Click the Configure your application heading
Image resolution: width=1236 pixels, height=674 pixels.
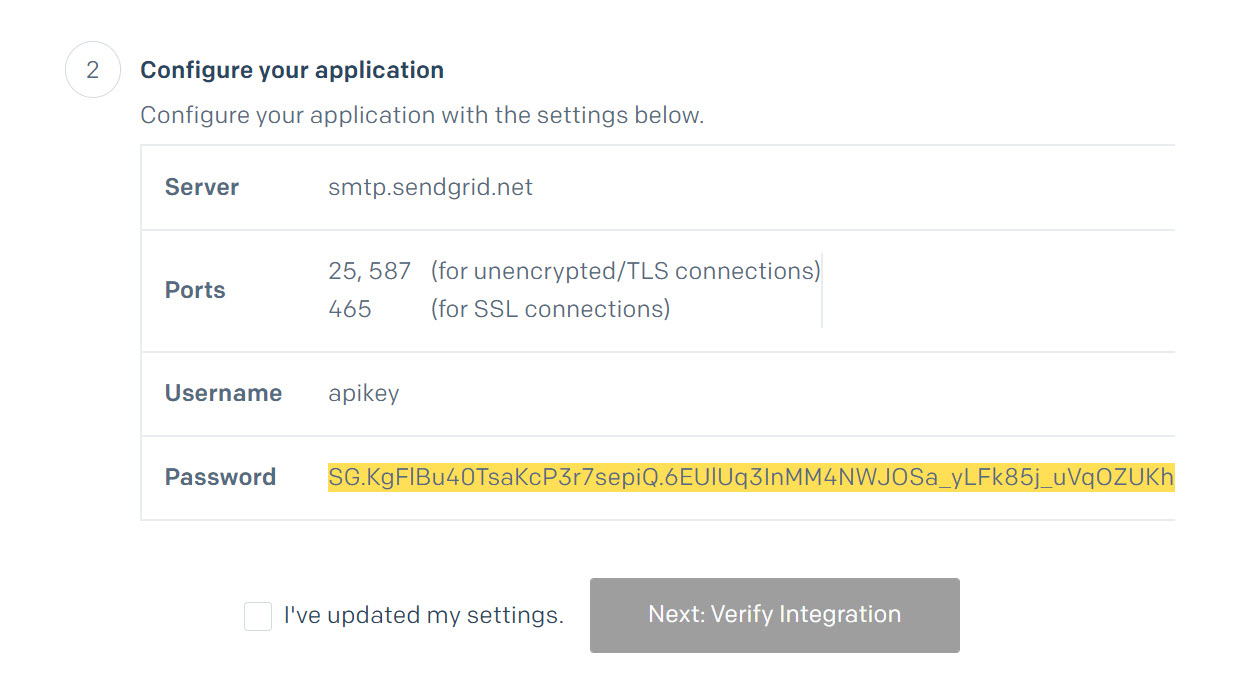click(x=292, y=70)
